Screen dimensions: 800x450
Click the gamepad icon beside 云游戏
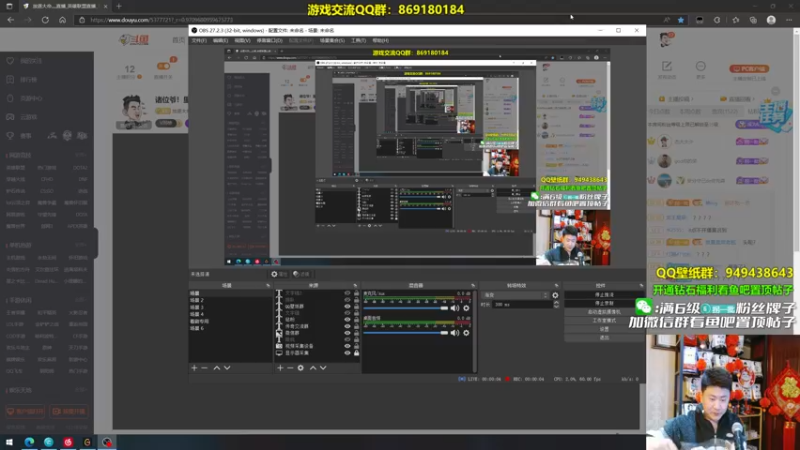click(x=10, y=117)
